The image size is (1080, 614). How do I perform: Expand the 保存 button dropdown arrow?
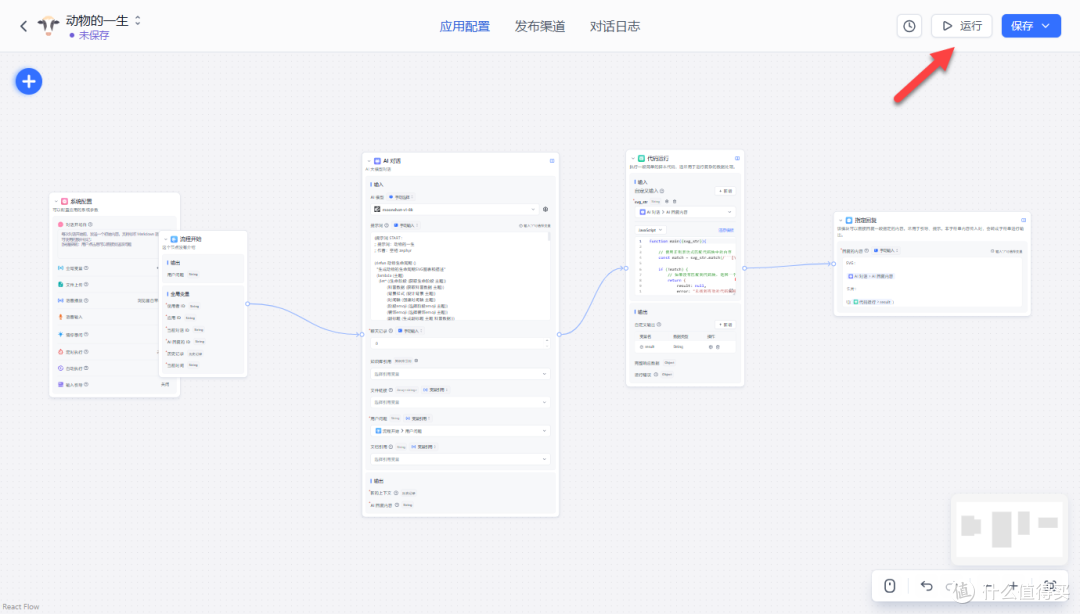tap(1047, 26)
